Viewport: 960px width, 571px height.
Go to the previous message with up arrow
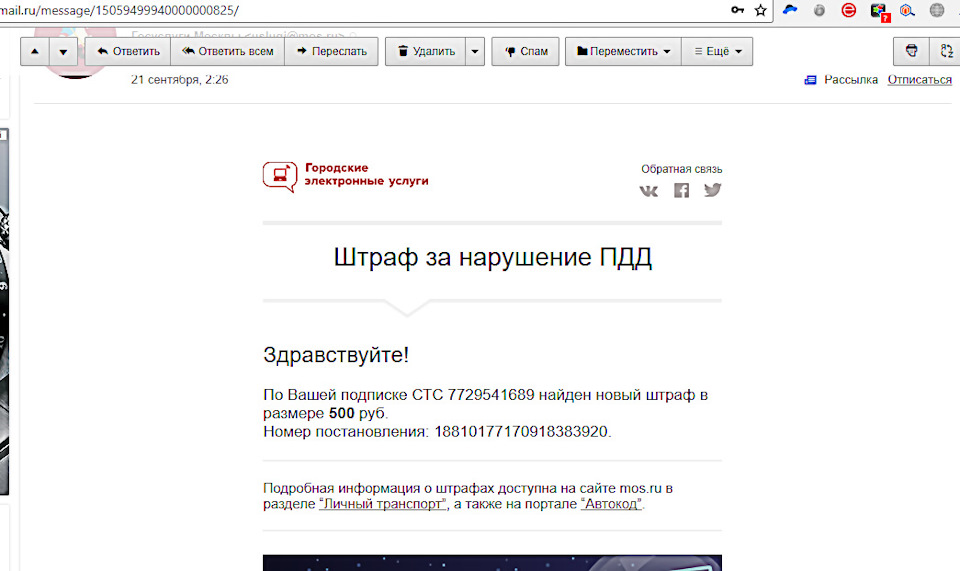(x=35, y=52)
